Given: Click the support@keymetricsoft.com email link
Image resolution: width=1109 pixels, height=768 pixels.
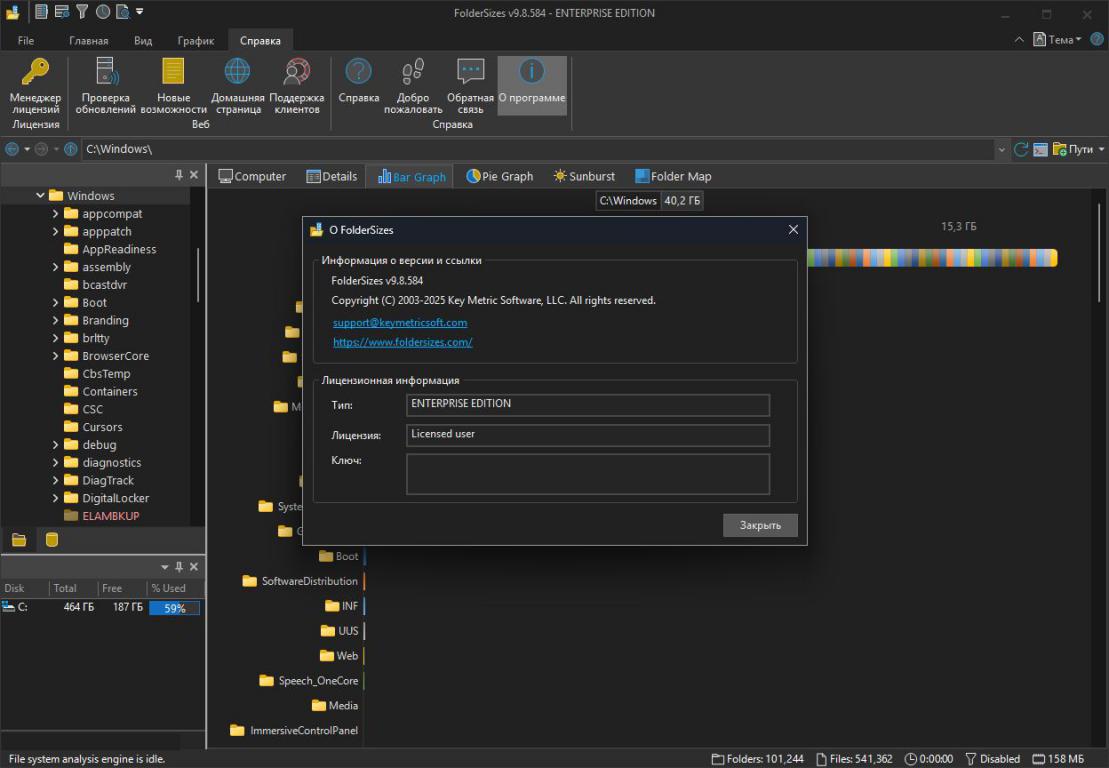Looking at the screenshot, I should tap(400, 323).
